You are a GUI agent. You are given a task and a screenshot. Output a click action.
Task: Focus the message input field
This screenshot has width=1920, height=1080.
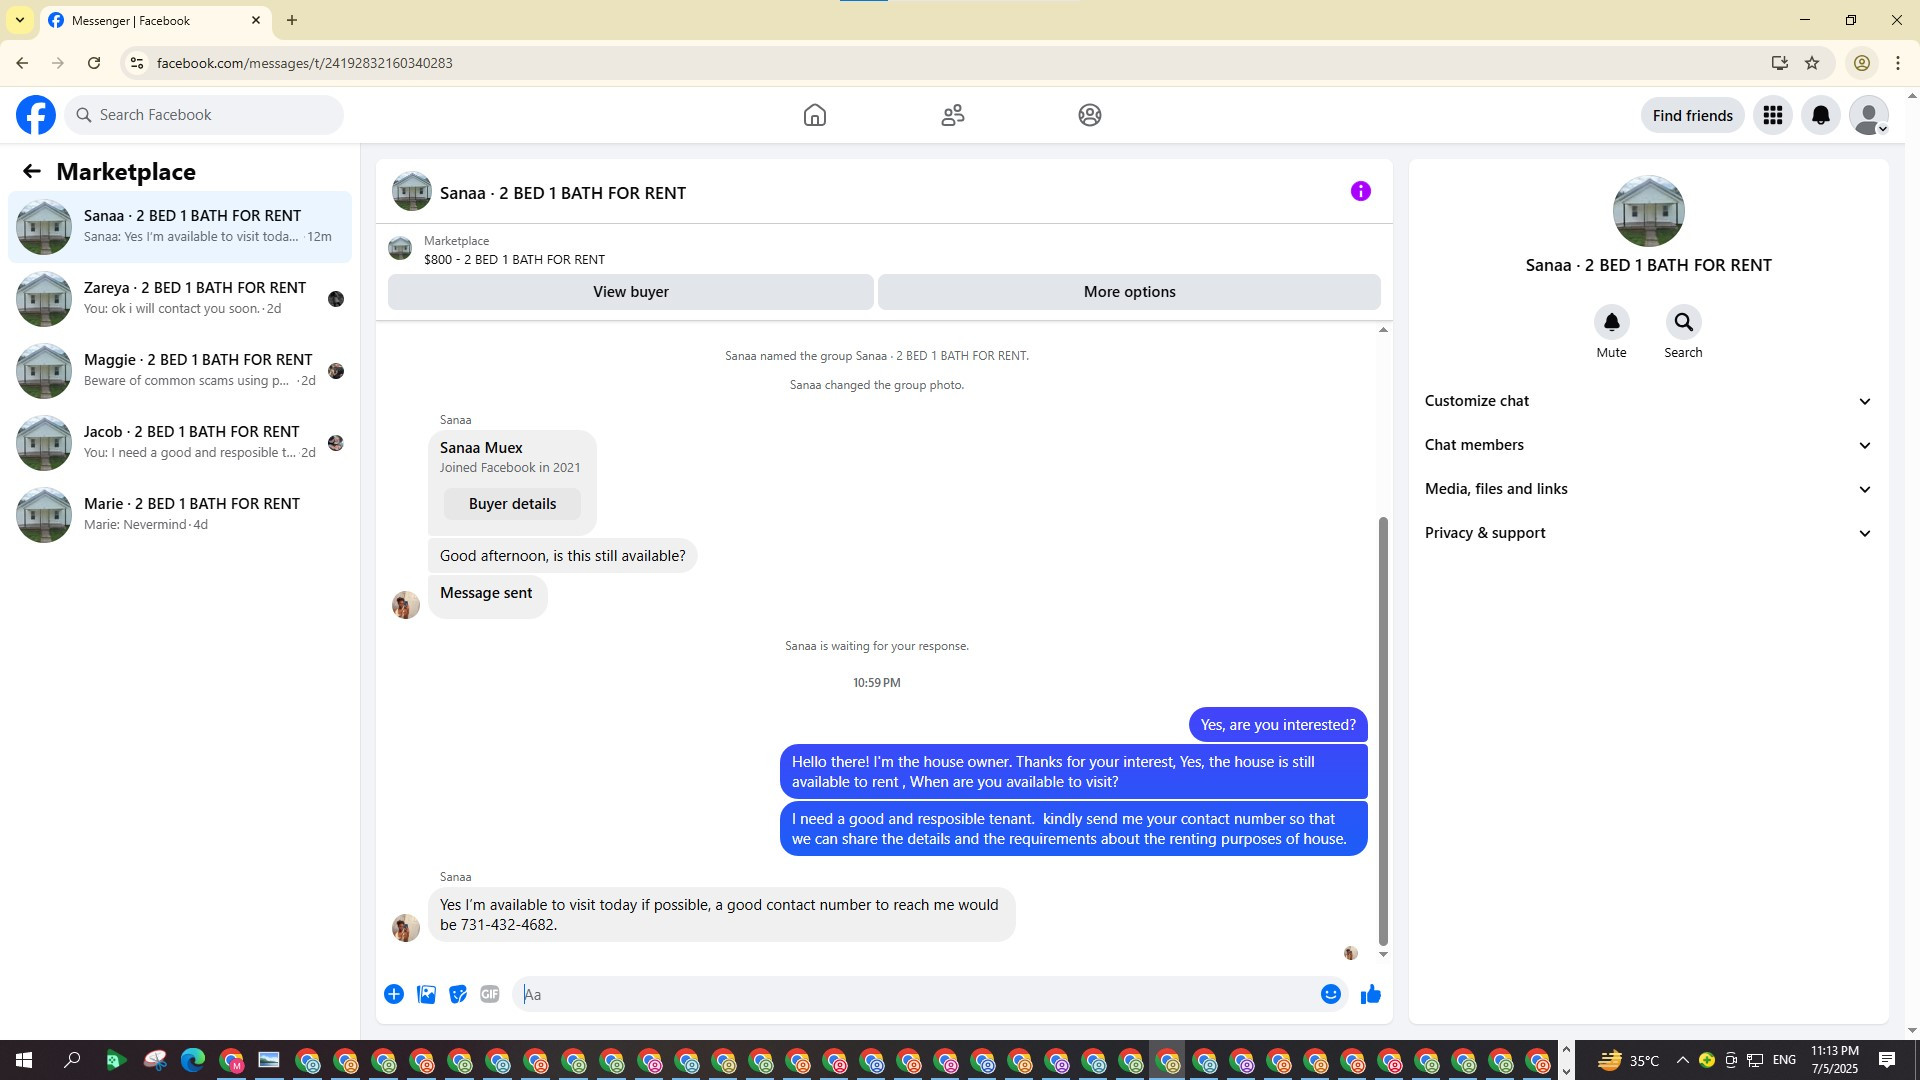click(x=915, y=994)
